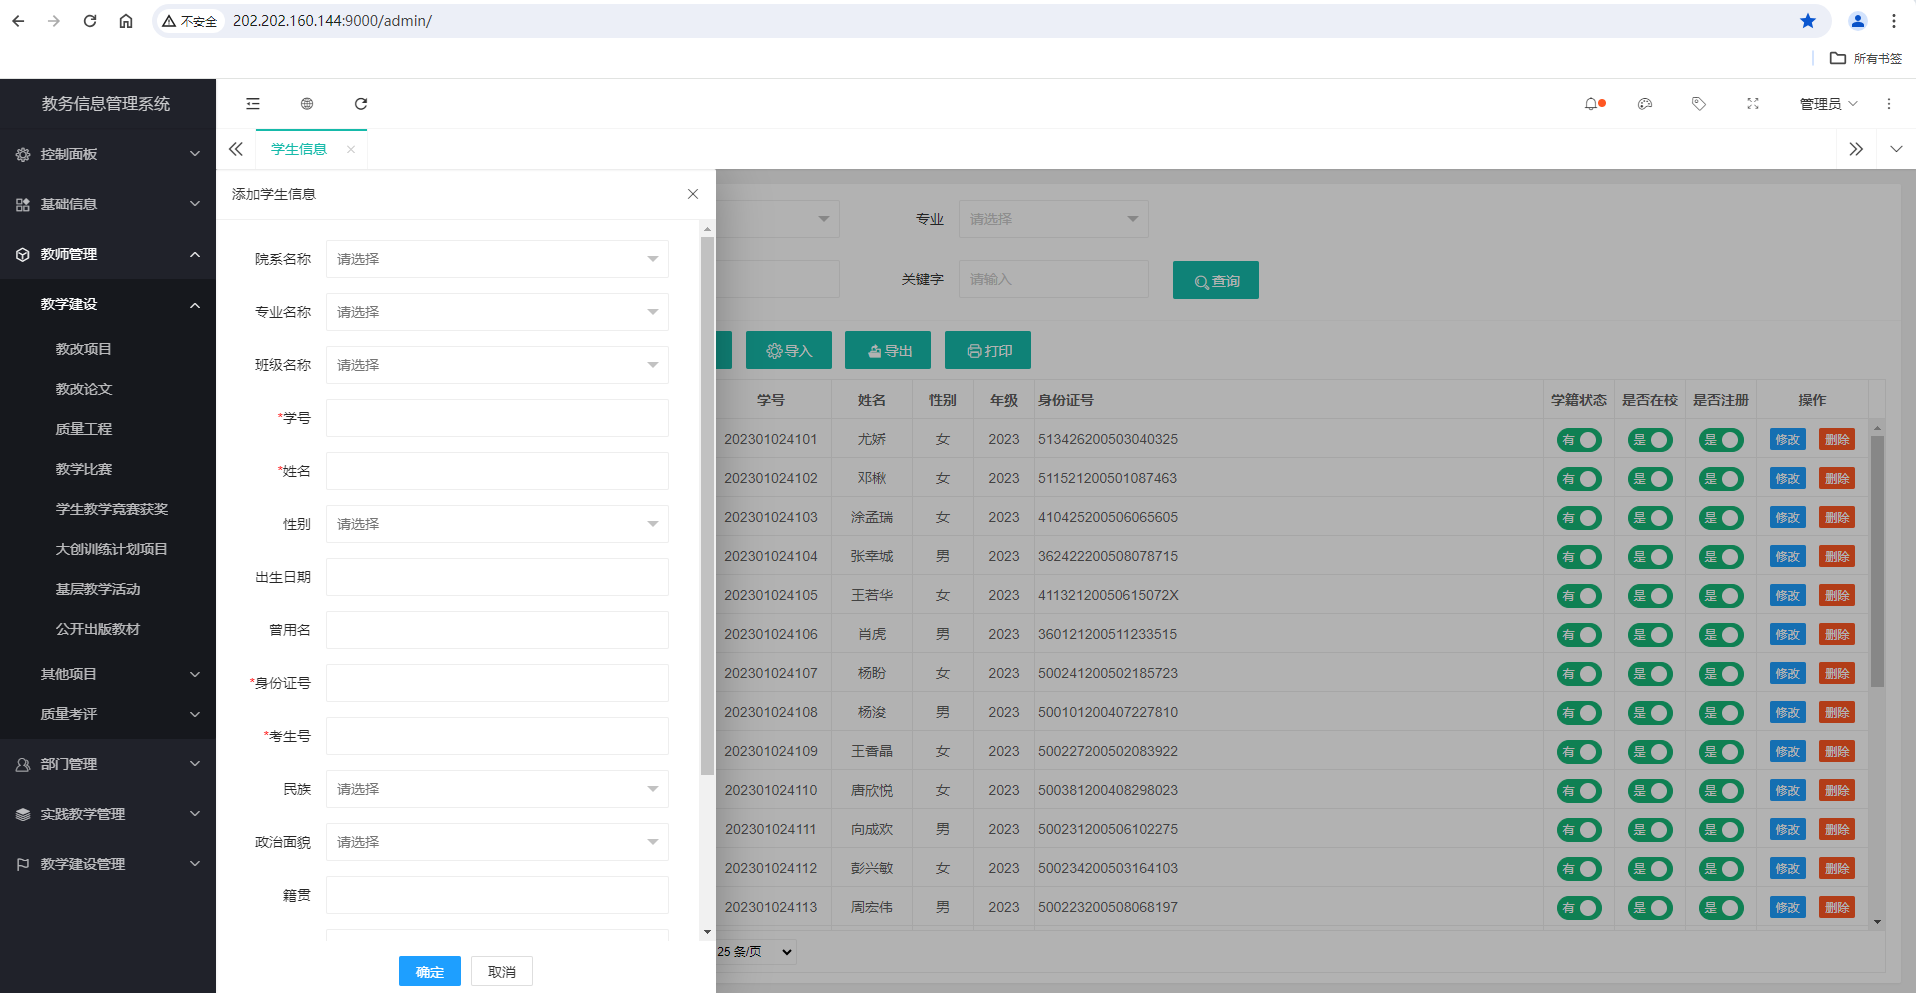Open the 专业名称 dropdown
The height and width of the screenshot is (993, 1916).
pos(497,312)
